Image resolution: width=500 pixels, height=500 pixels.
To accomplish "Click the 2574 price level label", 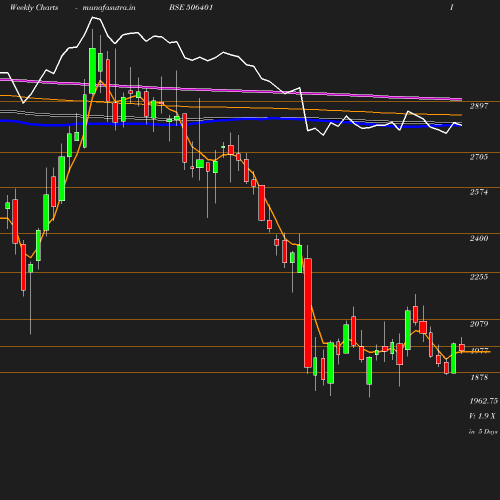I will [x=479, y=192].
